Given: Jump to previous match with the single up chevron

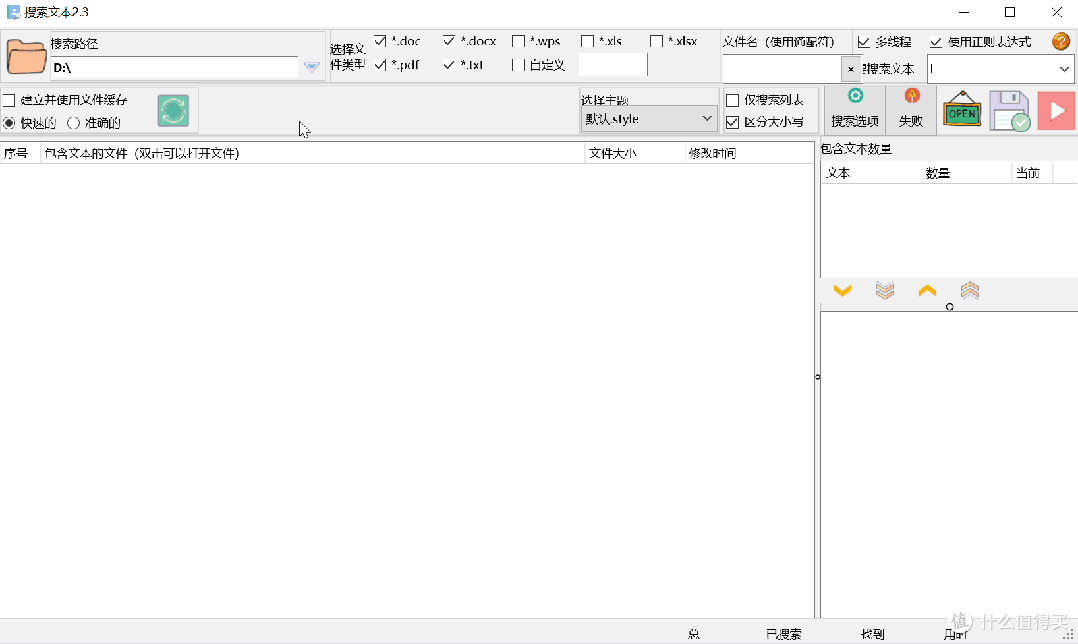Looking at the screenshot, I should (927, 291).
